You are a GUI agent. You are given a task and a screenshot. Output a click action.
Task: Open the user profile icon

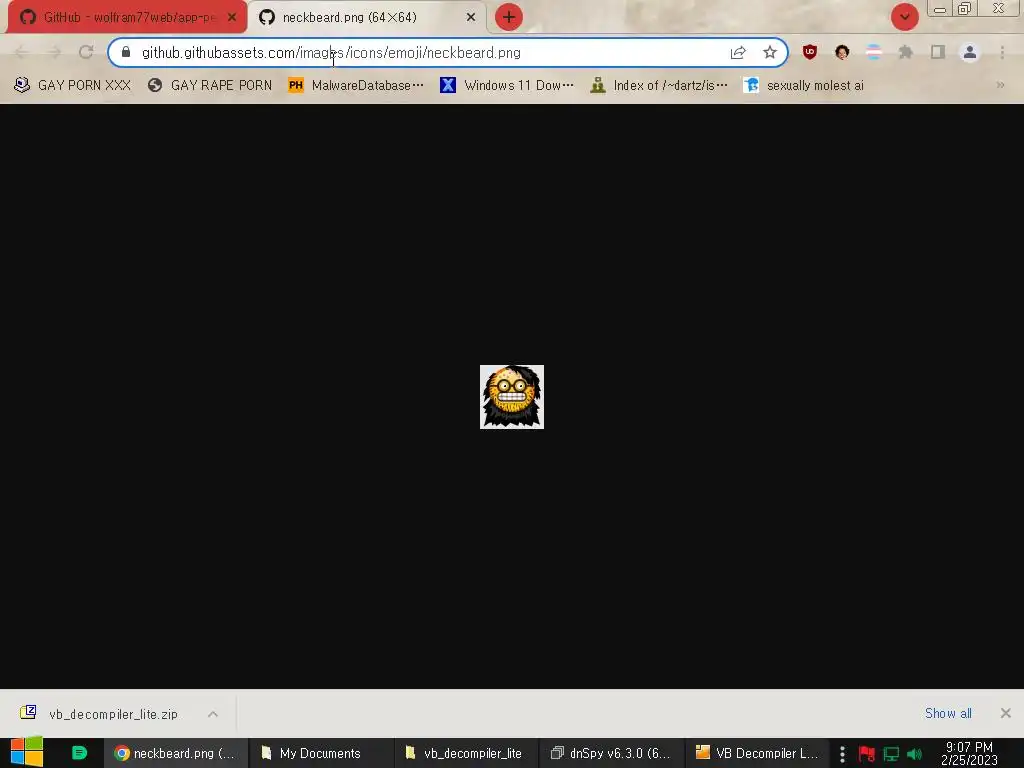coord(970,52)
